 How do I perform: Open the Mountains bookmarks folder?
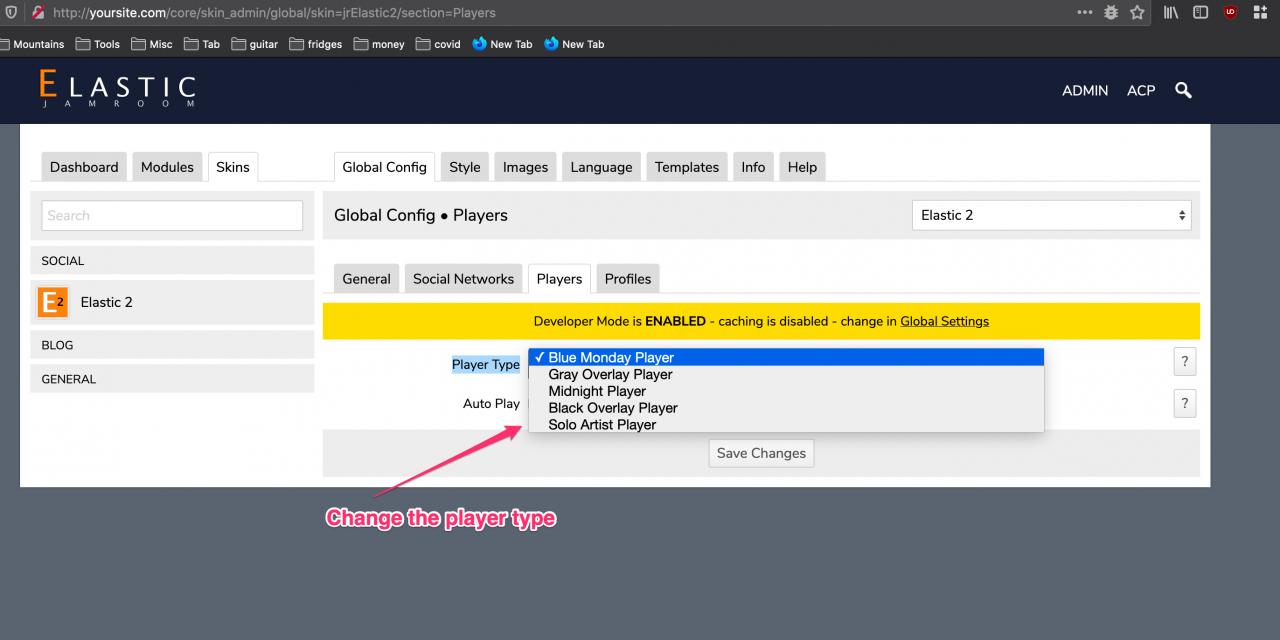point(33,44)
